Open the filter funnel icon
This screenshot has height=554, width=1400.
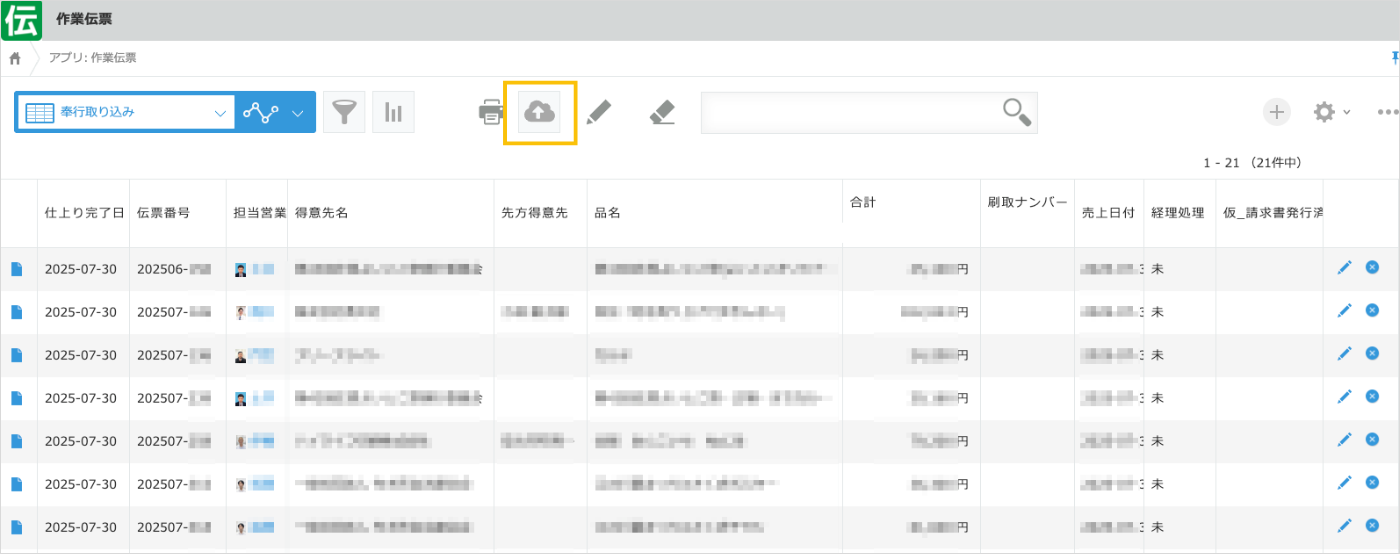(344, 113)
